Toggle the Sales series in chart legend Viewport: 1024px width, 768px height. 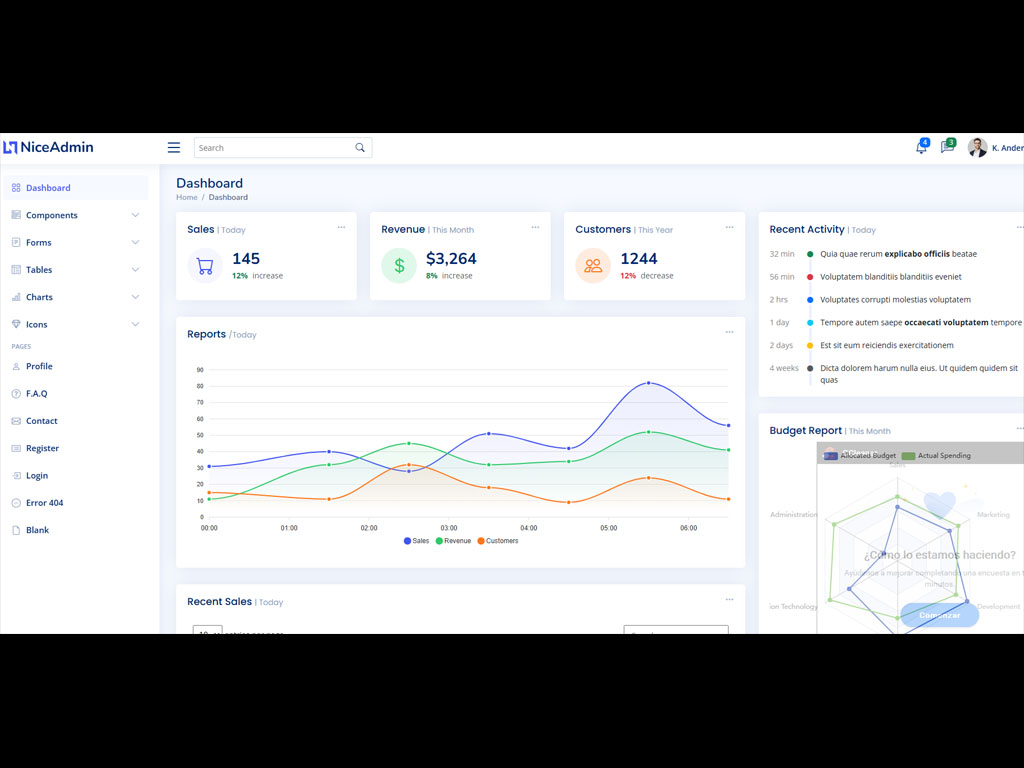pyautogui.click(x=417, y=541)
